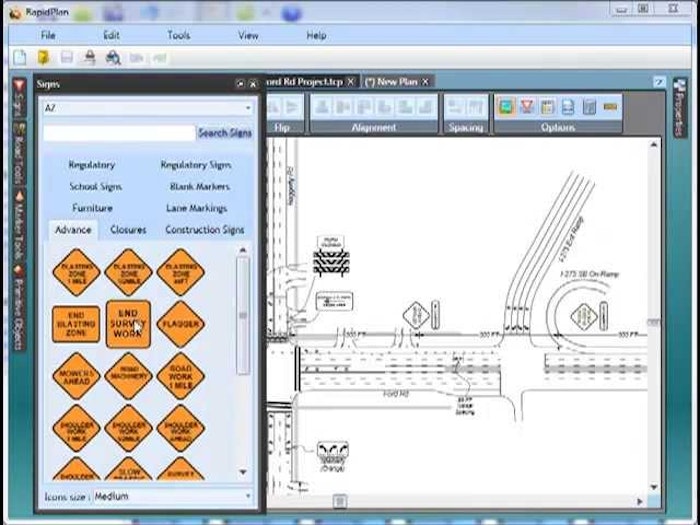700x525 pixels.
Task: Click the Print icon in toolbar
Action: (x=90, y=58)
